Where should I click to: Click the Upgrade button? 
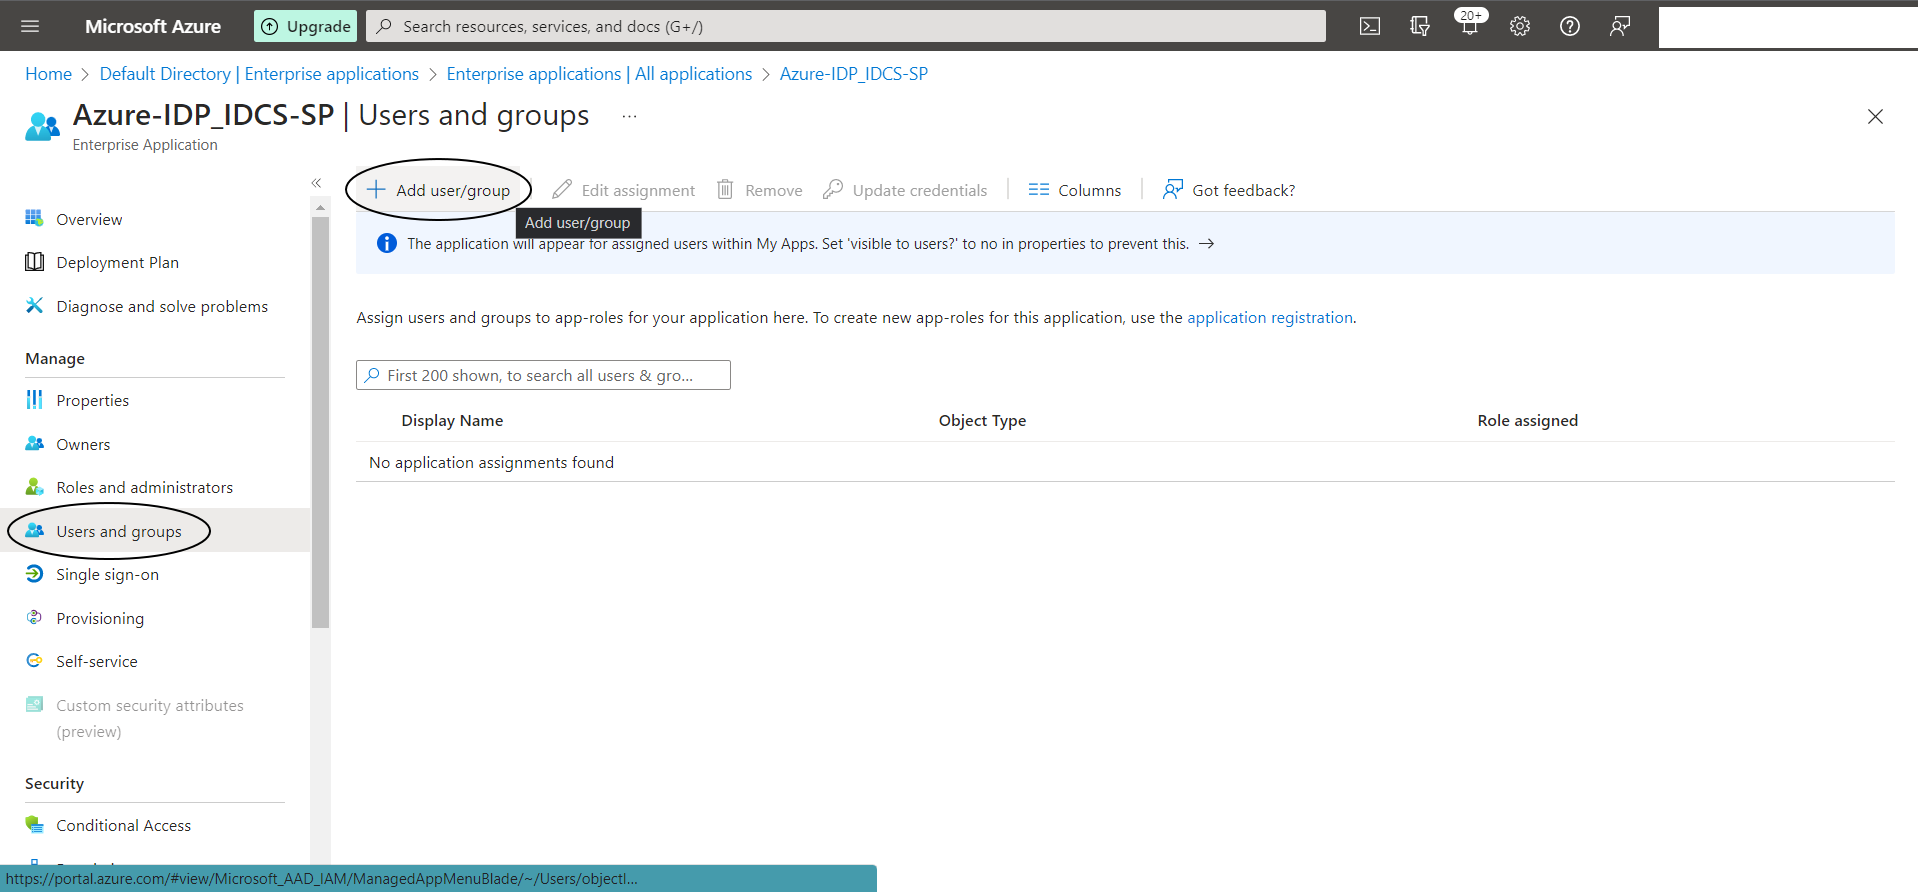(307, 26)
